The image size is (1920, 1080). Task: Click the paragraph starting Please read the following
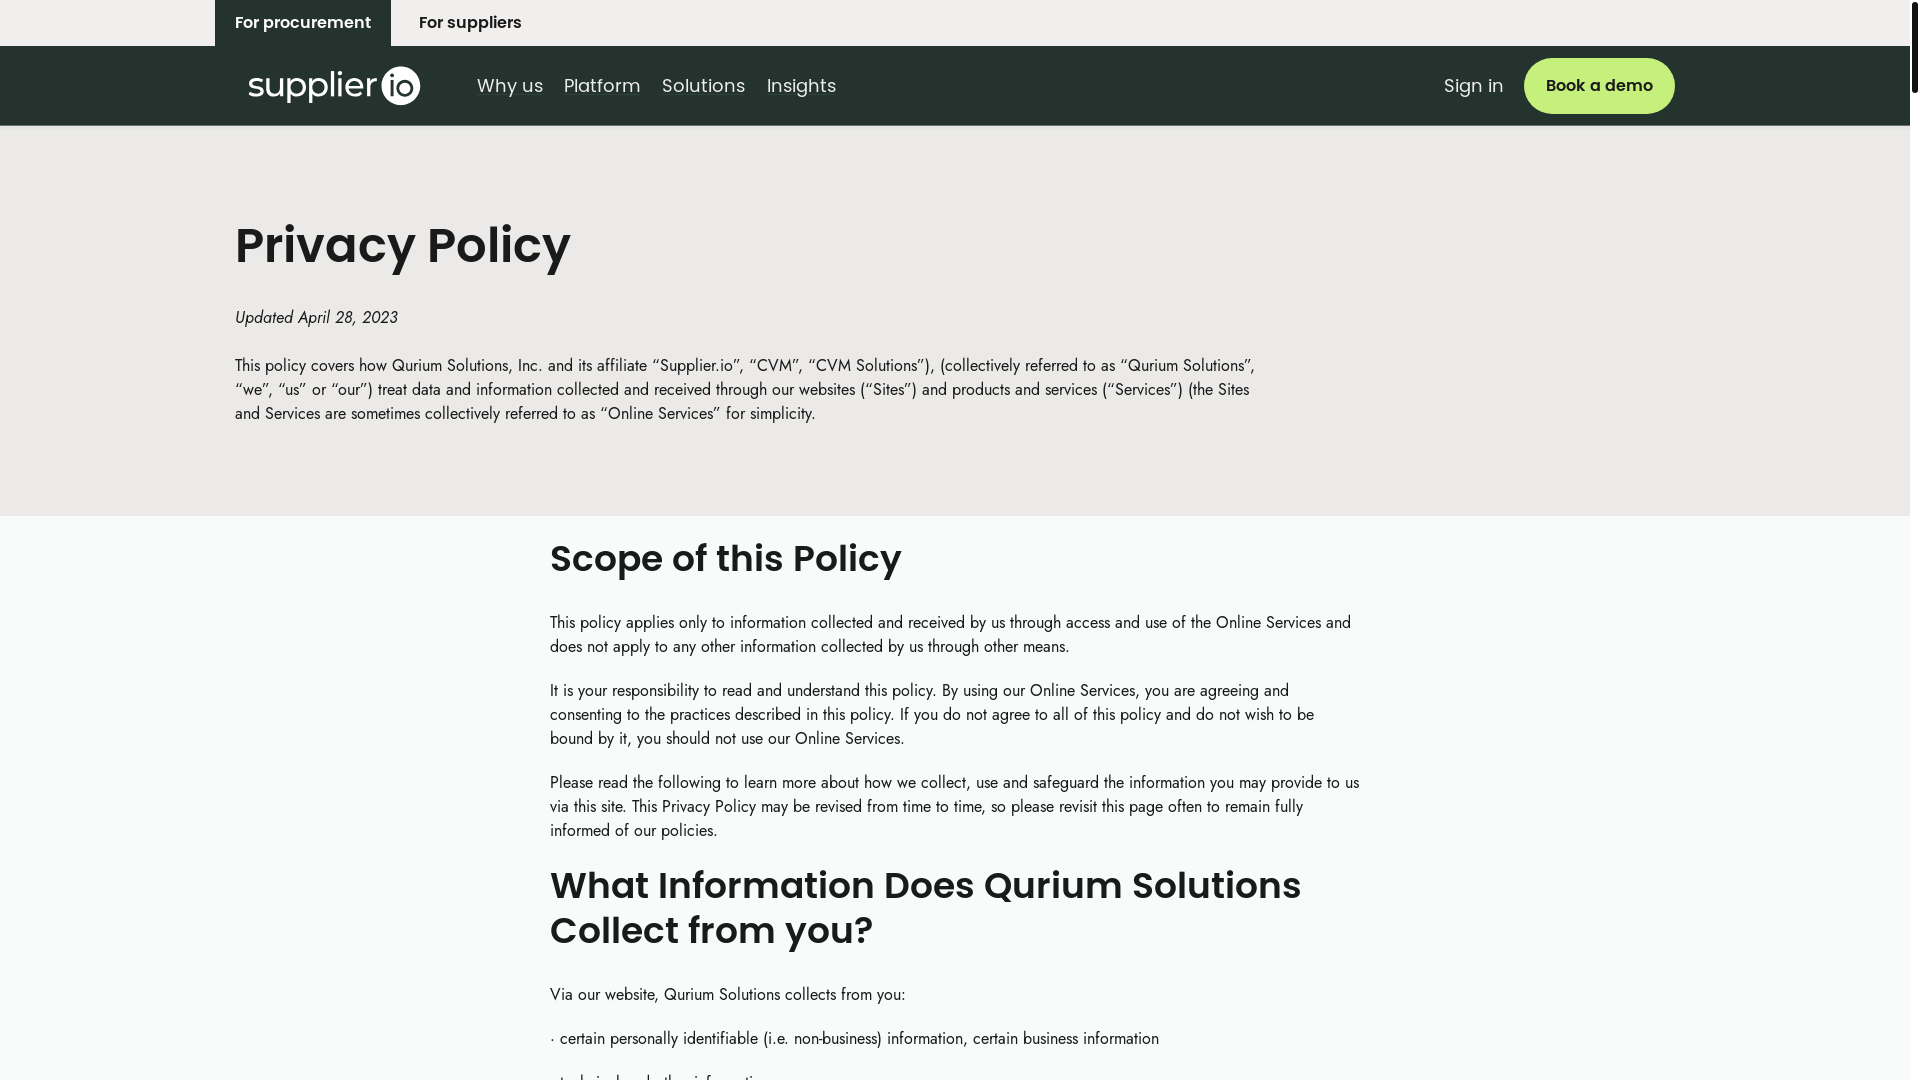(954, 807)
